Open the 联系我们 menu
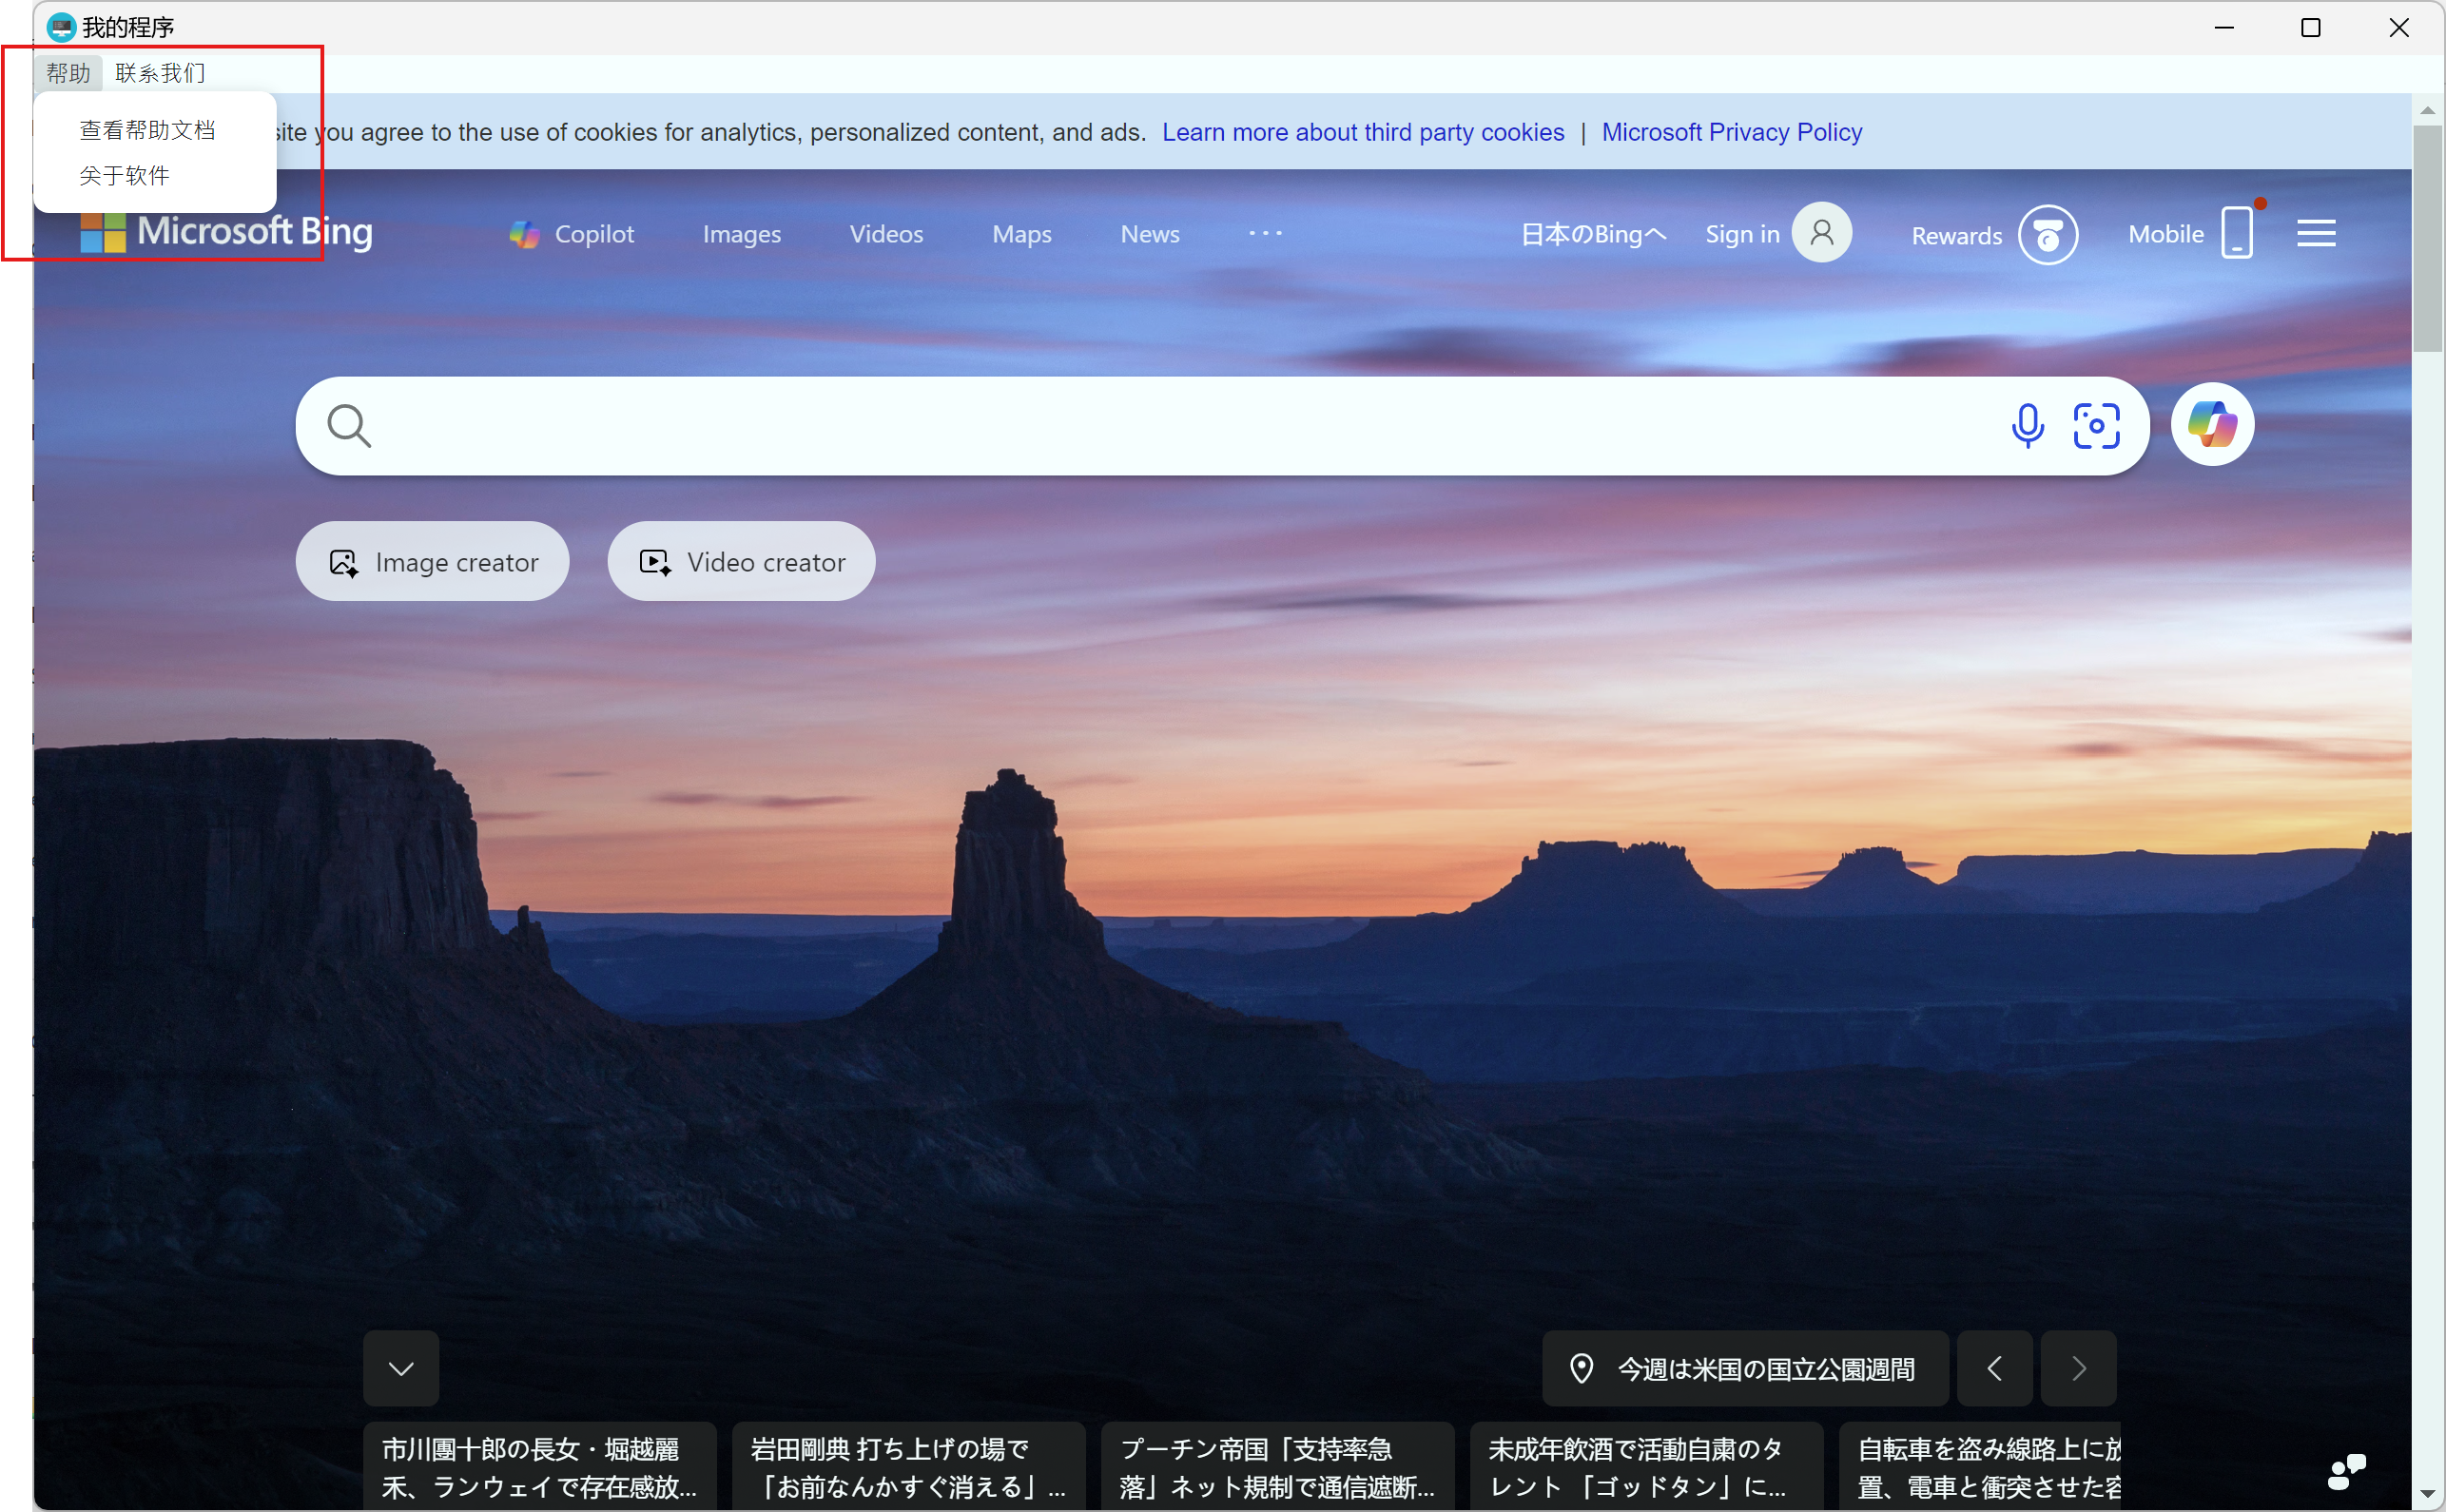The width and height of the screenshot is (2446, 1512). pos(160,73)
